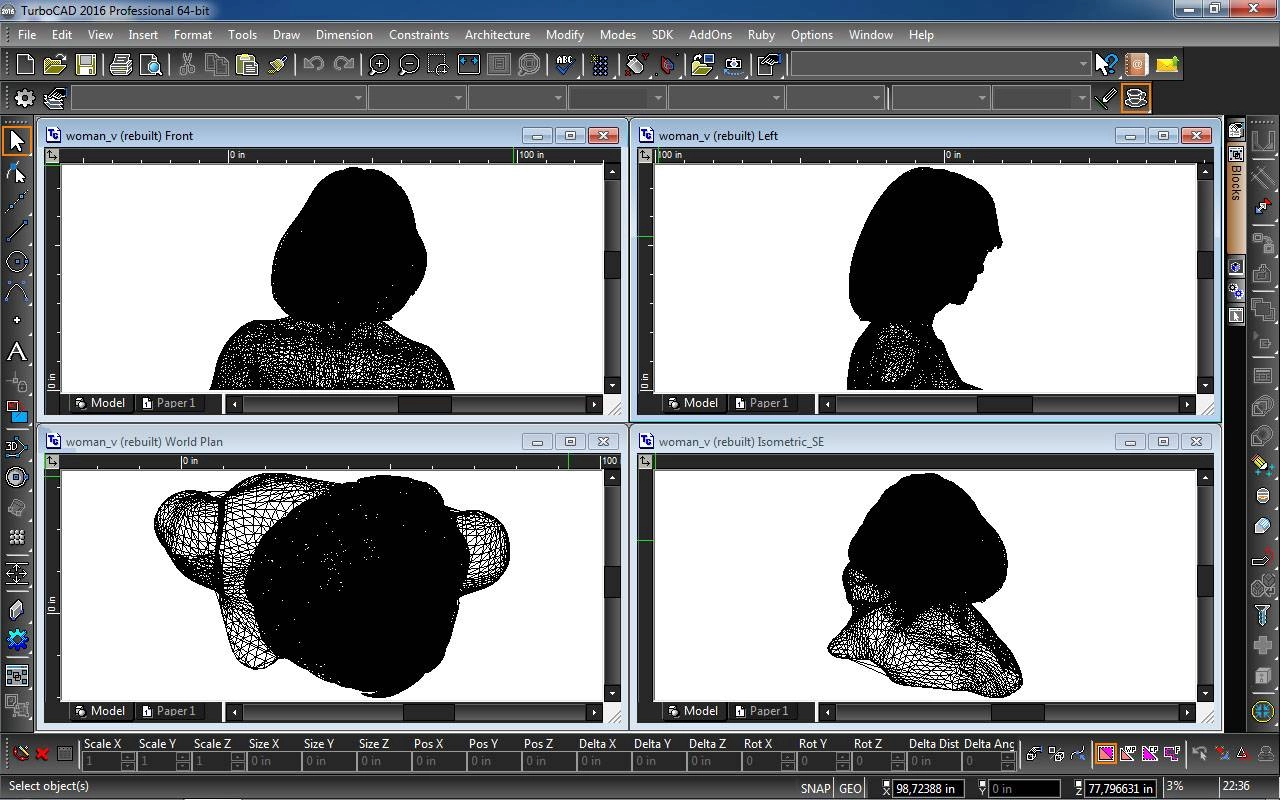This screenshot has height=800, width=1280.
Task: Click the Paste clipboard icon
Action: coord(247,65)
